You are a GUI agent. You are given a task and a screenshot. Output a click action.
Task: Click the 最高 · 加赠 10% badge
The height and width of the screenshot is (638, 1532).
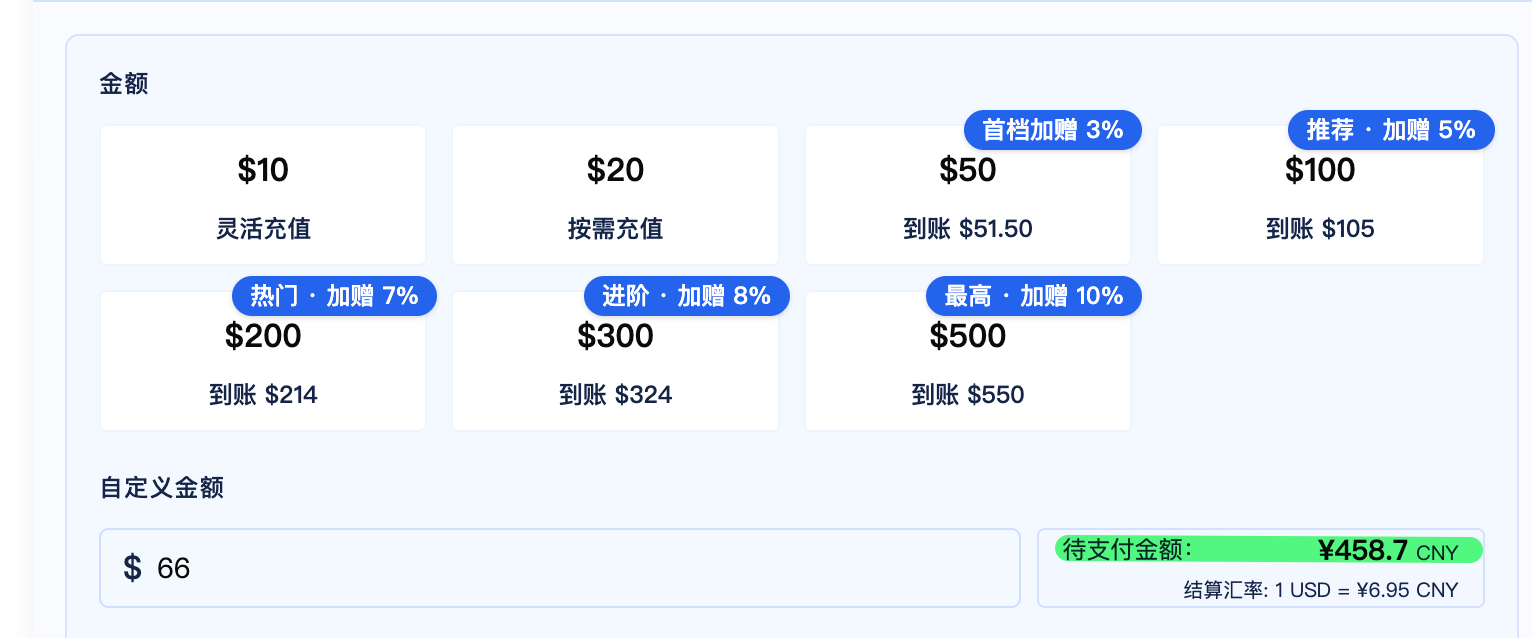pyautogui.click(x=1034, y=296)
